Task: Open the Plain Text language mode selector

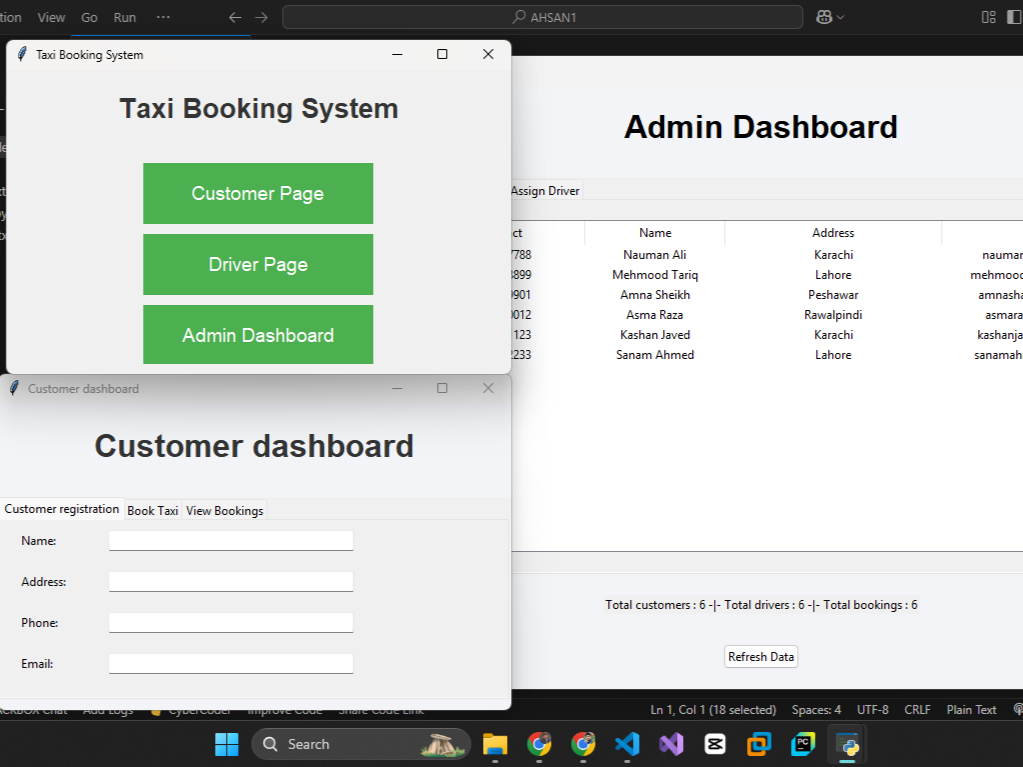Action: 971,709
